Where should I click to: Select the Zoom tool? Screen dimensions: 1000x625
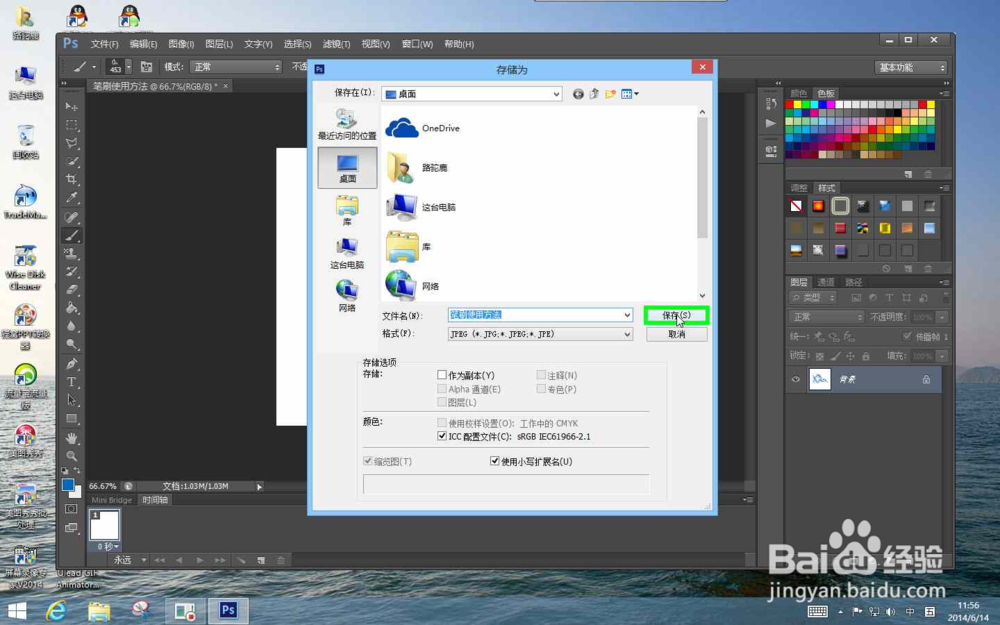tap(71, 456)
